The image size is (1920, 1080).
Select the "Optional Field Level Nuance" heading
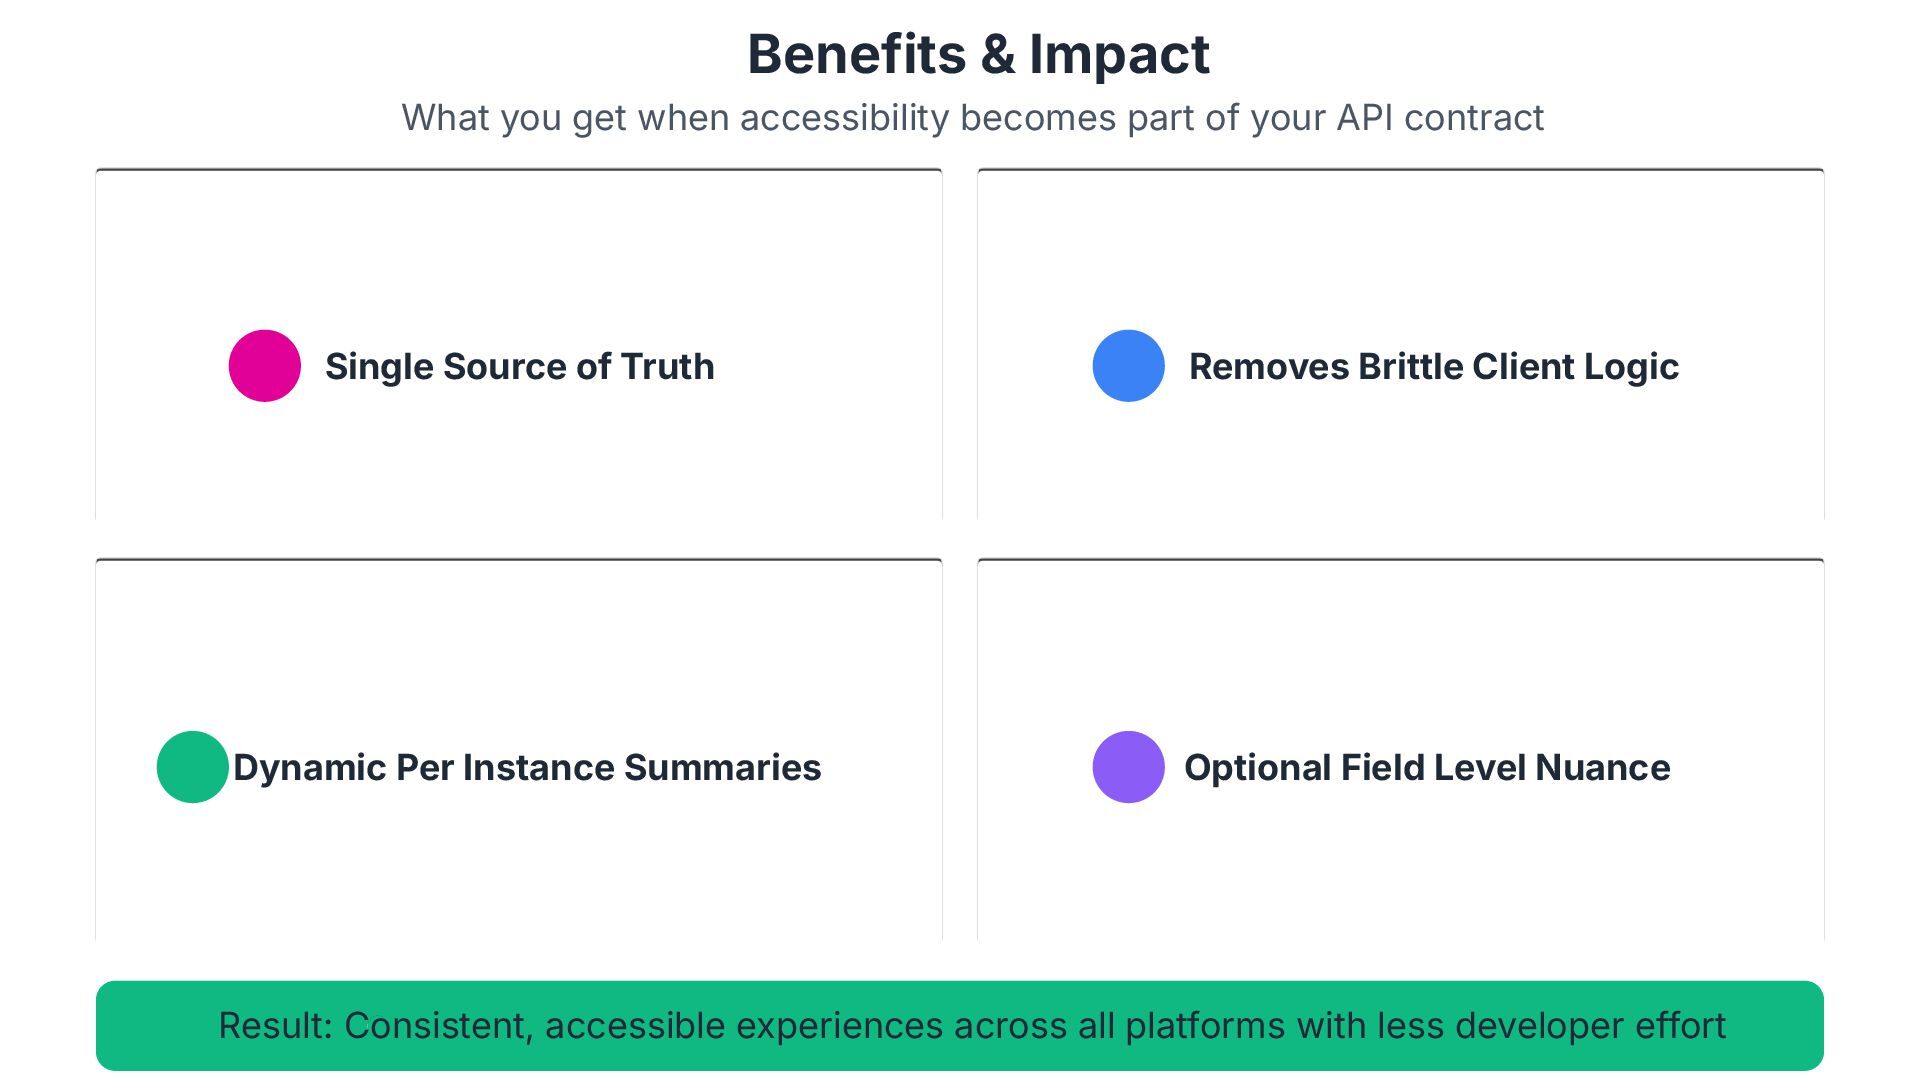pyautogui.click(x=1427, y=768)
